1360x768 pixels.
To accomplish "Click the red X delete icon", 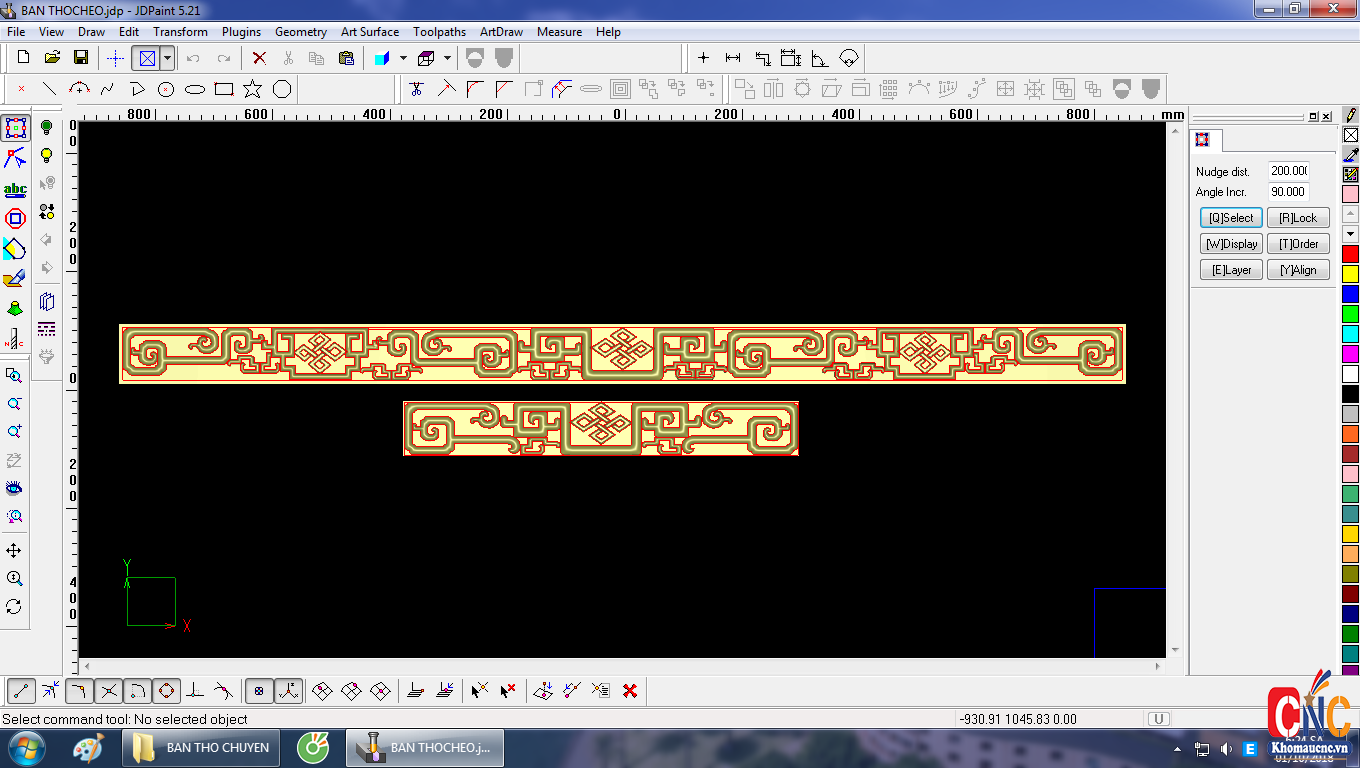I will coord(259,58).
